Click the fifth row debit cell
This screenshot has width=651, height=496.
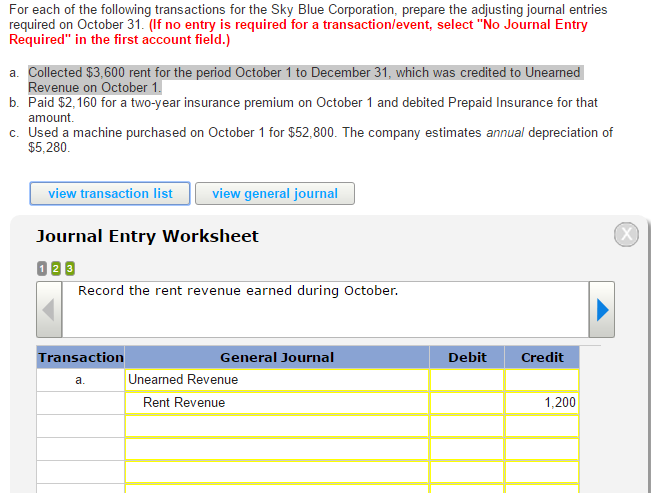point(467,472)
